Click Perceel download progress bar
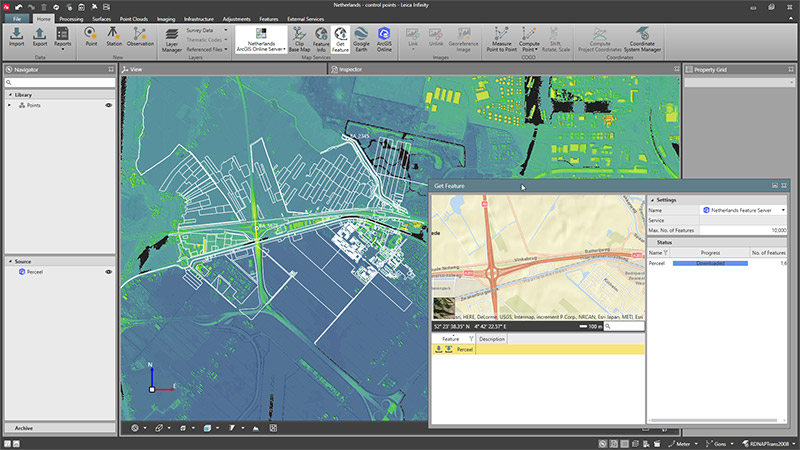 (x=710, y=263)
